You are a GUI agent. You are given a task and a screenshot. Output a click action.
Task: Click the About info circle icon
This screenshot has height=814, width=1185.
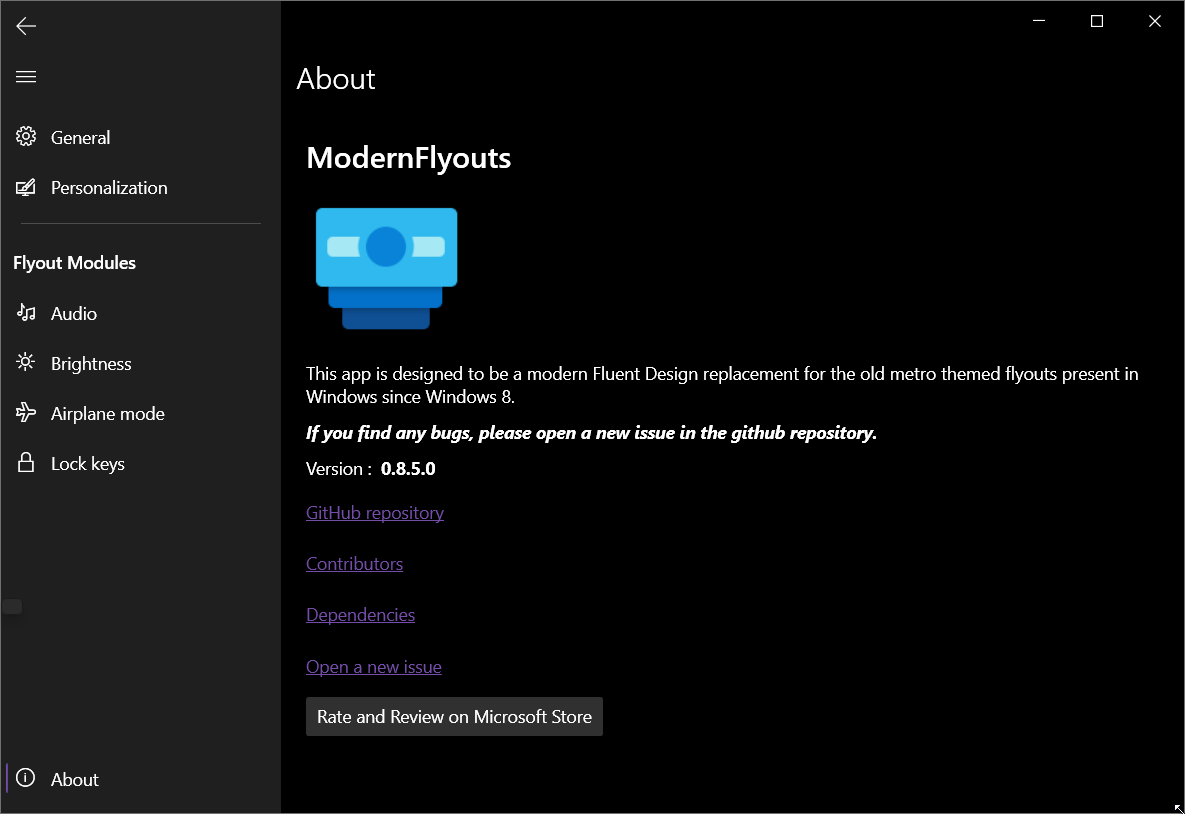(26, 778)
